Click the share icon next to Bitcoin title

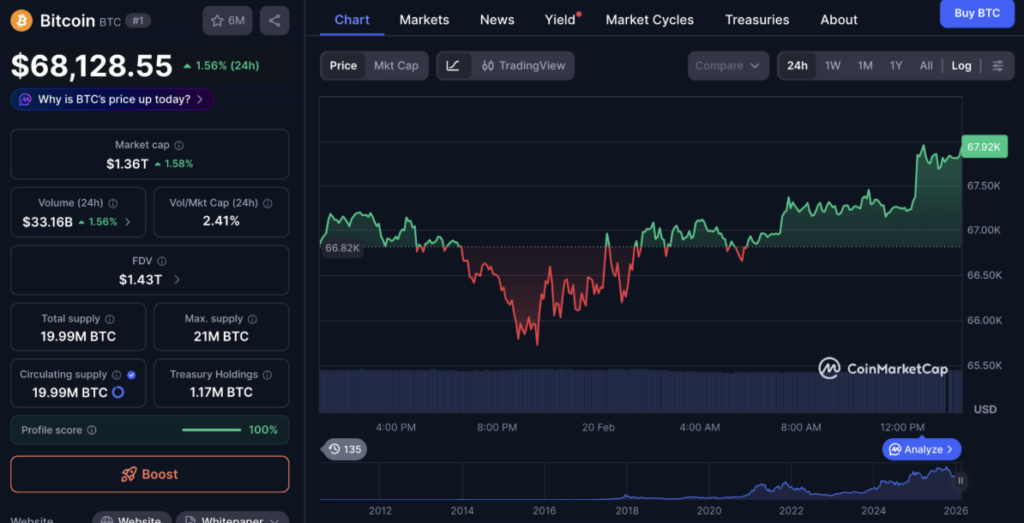click(x=274, y=20)
